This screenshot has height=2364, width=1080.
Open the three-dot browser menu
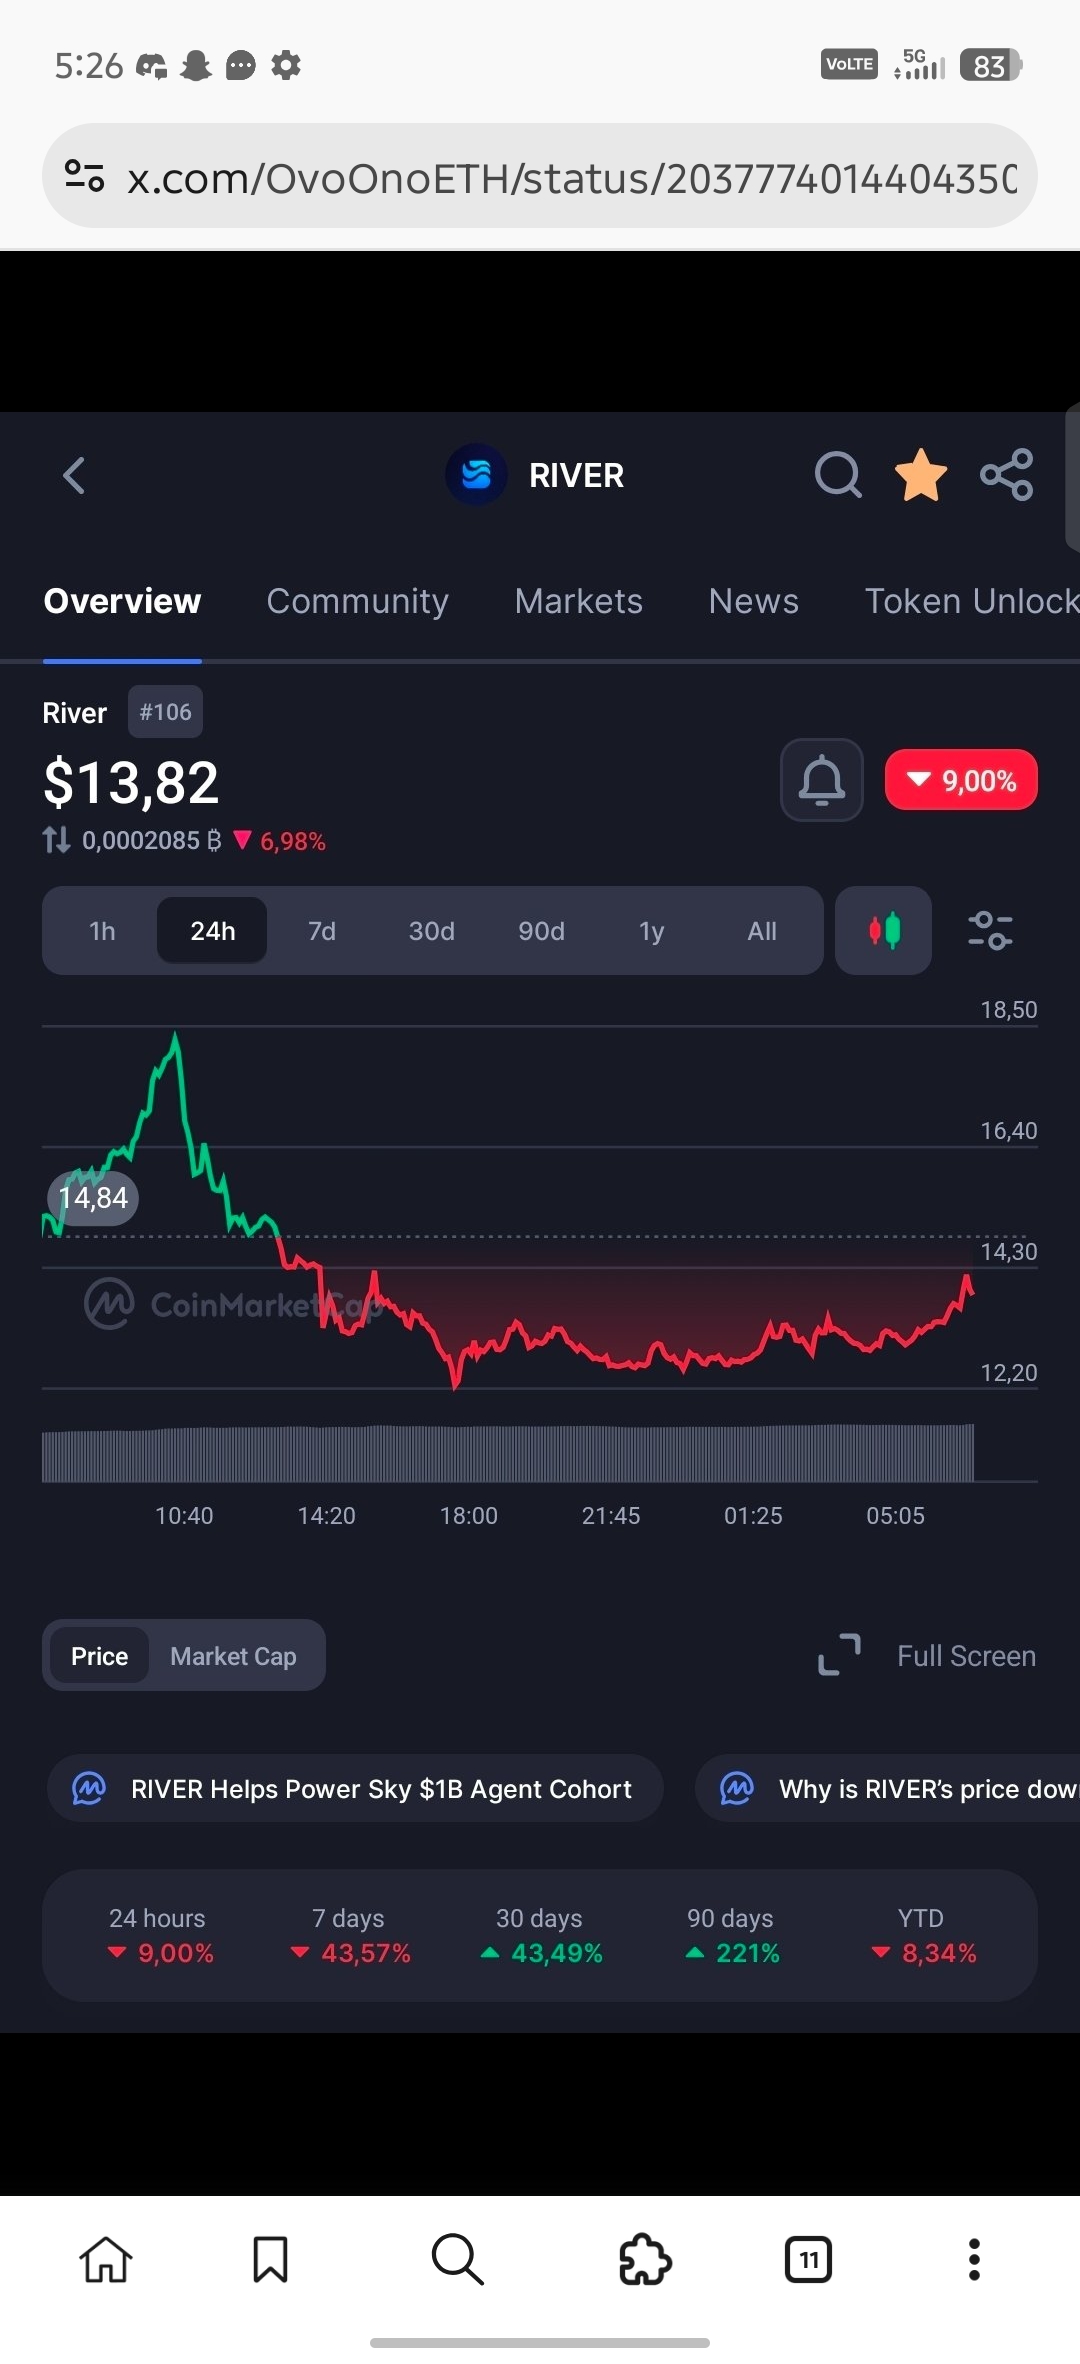tap(974, 2259)
